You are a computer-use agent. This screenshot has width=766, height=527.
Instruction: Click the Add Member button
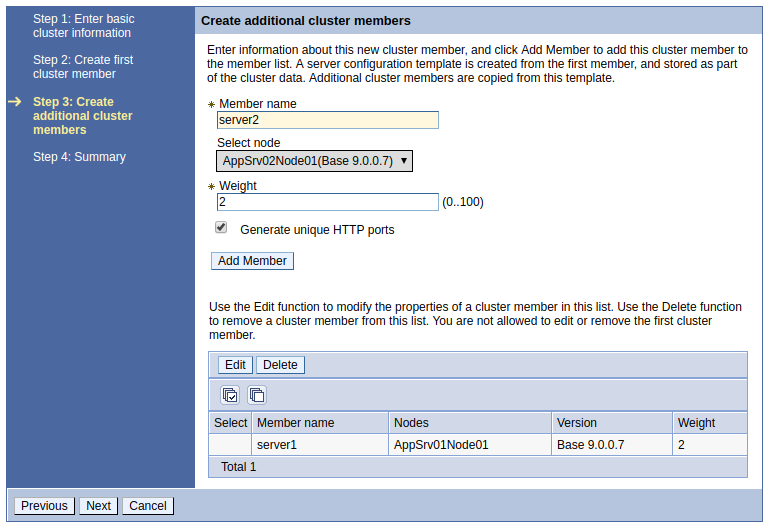tap(252, 261)
